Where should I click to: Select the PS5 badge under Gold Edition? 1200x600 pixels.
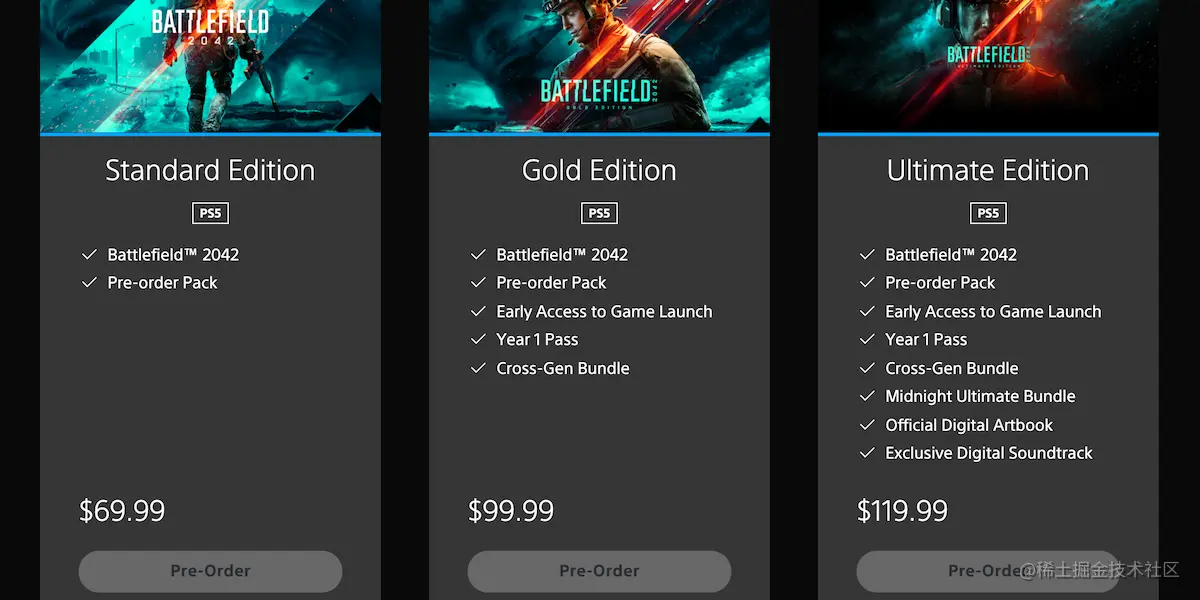599,213
